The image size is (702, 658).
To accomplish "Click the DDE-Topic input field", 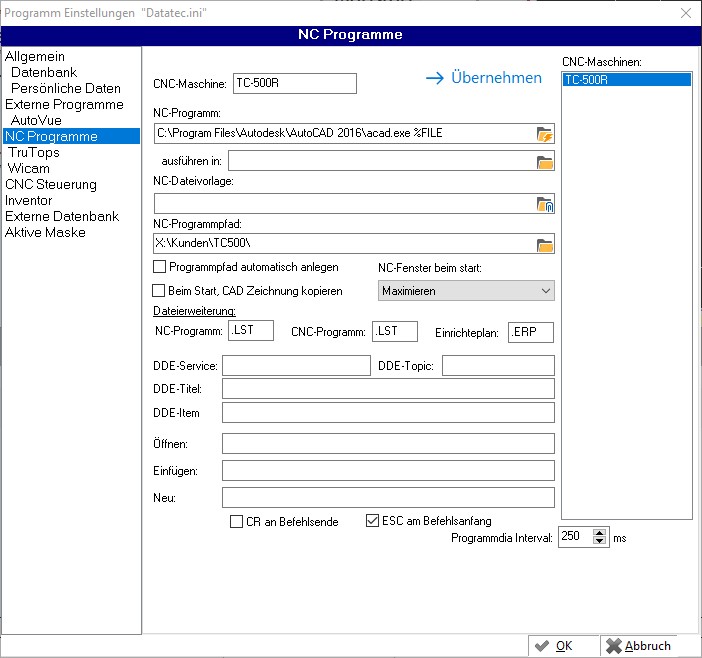I will pos(498,365).
